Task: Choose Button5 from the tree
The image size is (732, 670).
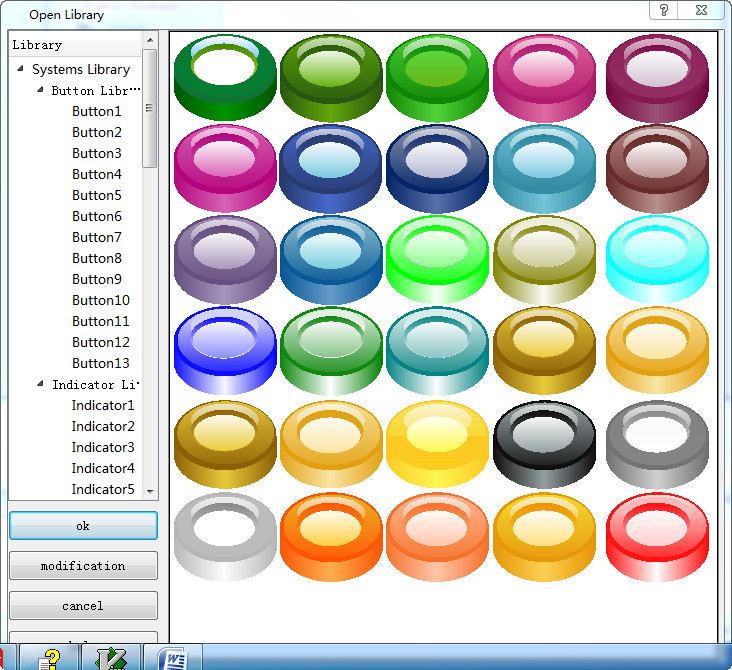Action: pyautogui.click(x=97, y=195)
